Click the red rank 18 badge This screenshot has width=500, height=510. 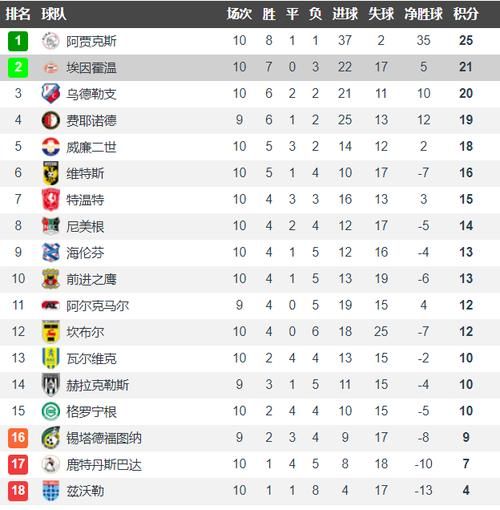pyautogui.click(x=18, y=490)
